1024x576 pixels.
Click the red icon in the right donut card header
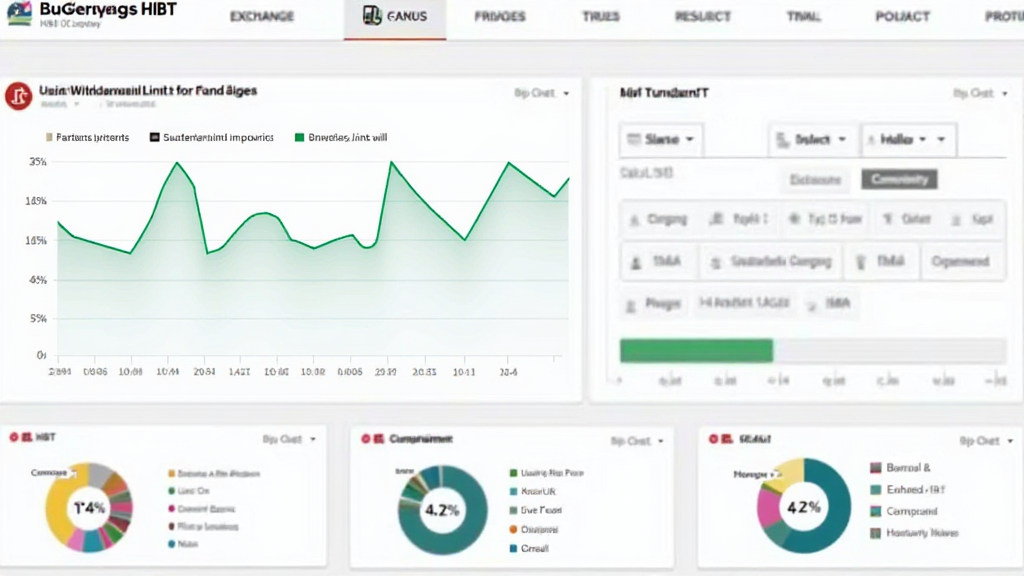coord(715,438)
